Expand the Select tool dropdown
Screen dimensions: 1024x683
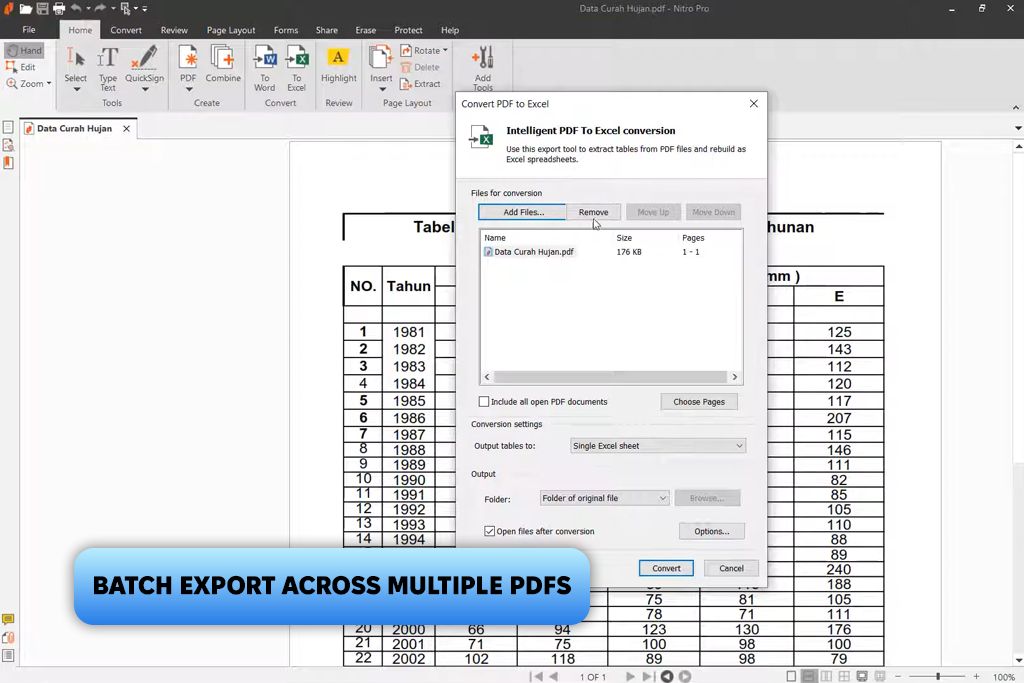pyautogui.click(x=76, y=89)
